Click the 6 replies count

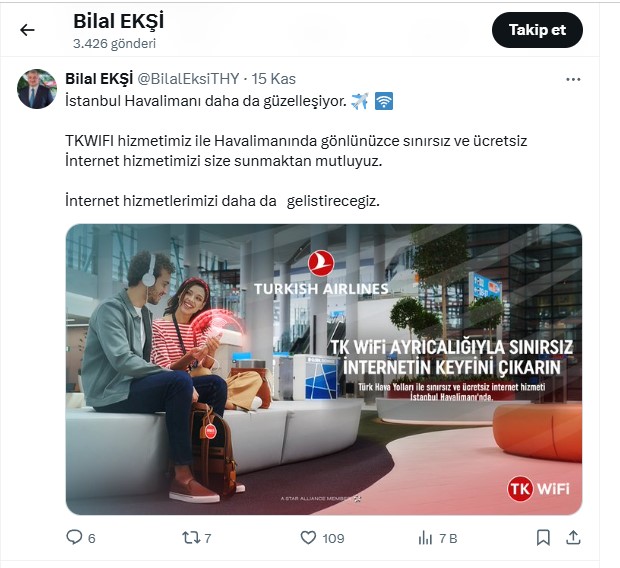point(91,538)
